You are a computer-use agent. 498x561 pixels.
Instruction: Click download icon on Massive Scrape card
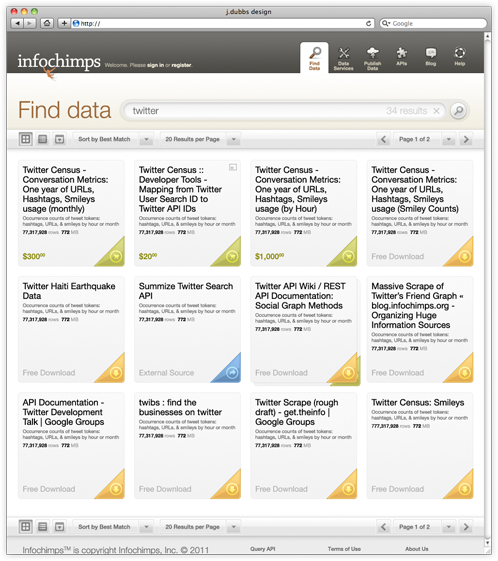[x=465, y=373]
